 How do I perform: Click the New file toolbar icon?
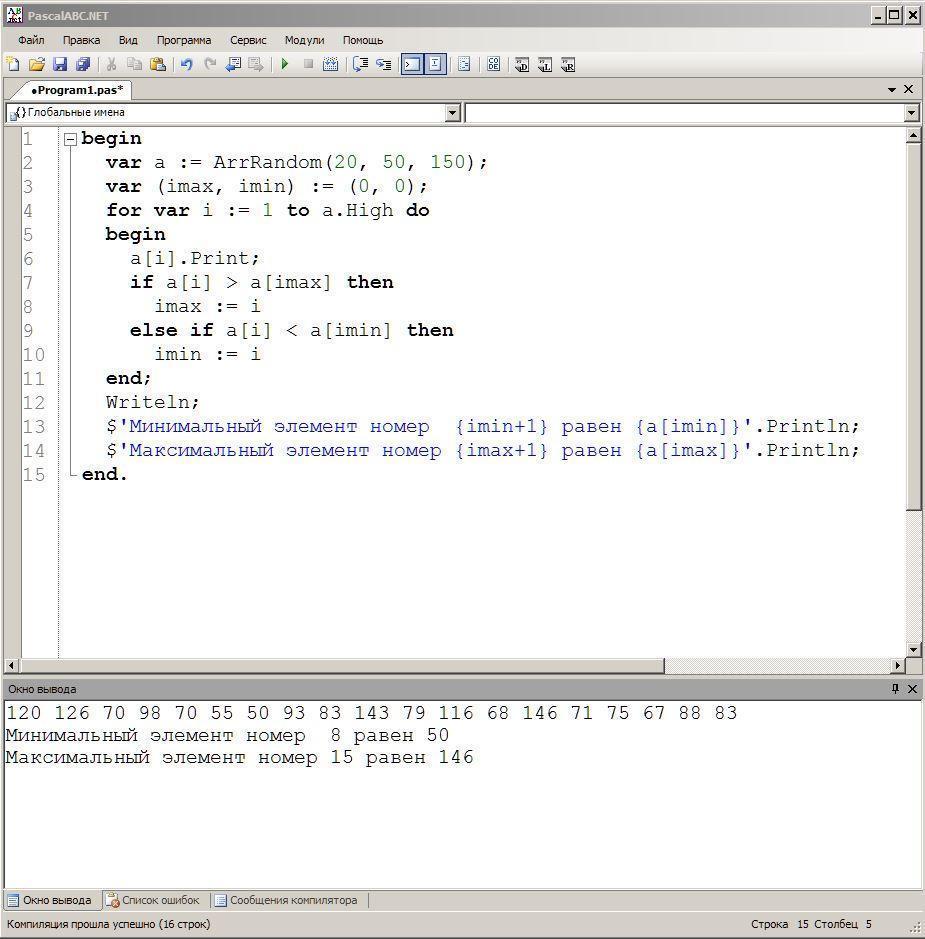(x=13, y=65)
